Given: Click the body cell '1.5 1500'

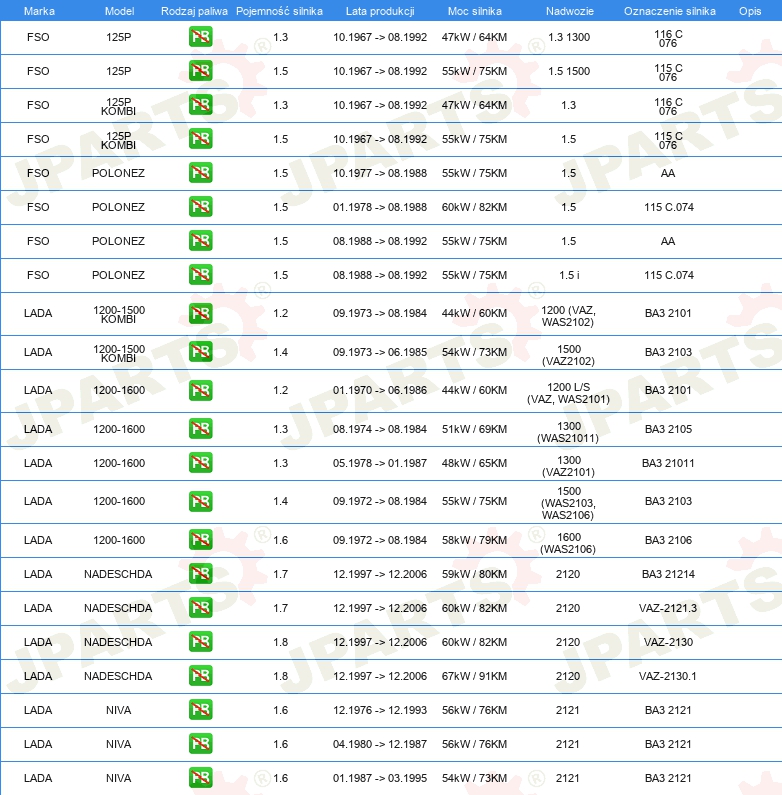Looking at the screenshot, I should pos(569,71).
